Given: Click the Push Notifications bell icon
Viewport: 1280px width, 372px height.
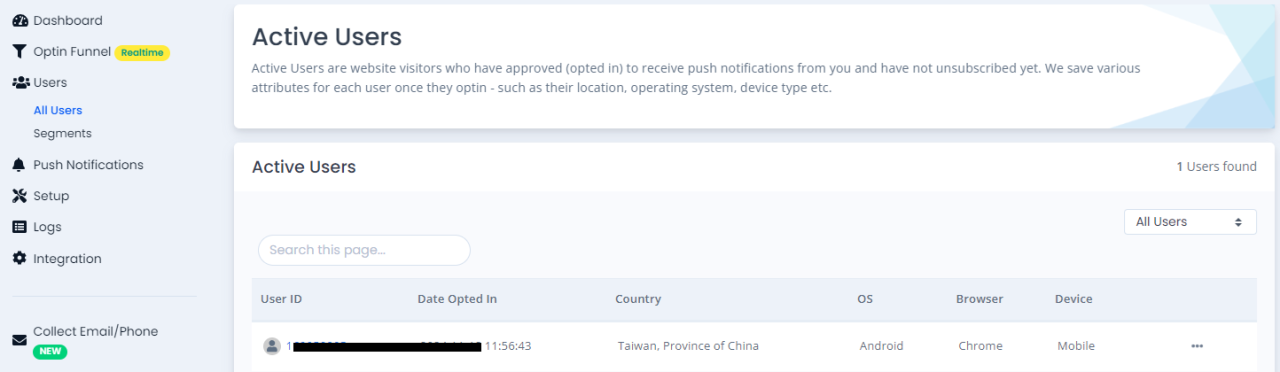Looking at the screenshot, I should (19, 165).
